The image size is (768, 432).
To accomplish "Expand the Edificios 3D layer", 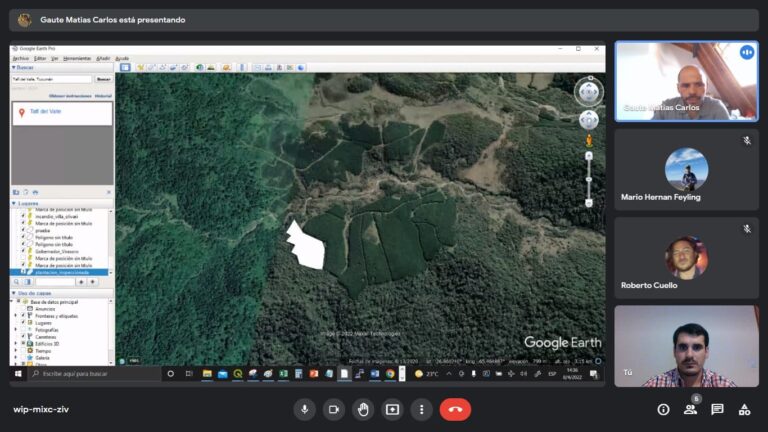I will tap(16, 344).
